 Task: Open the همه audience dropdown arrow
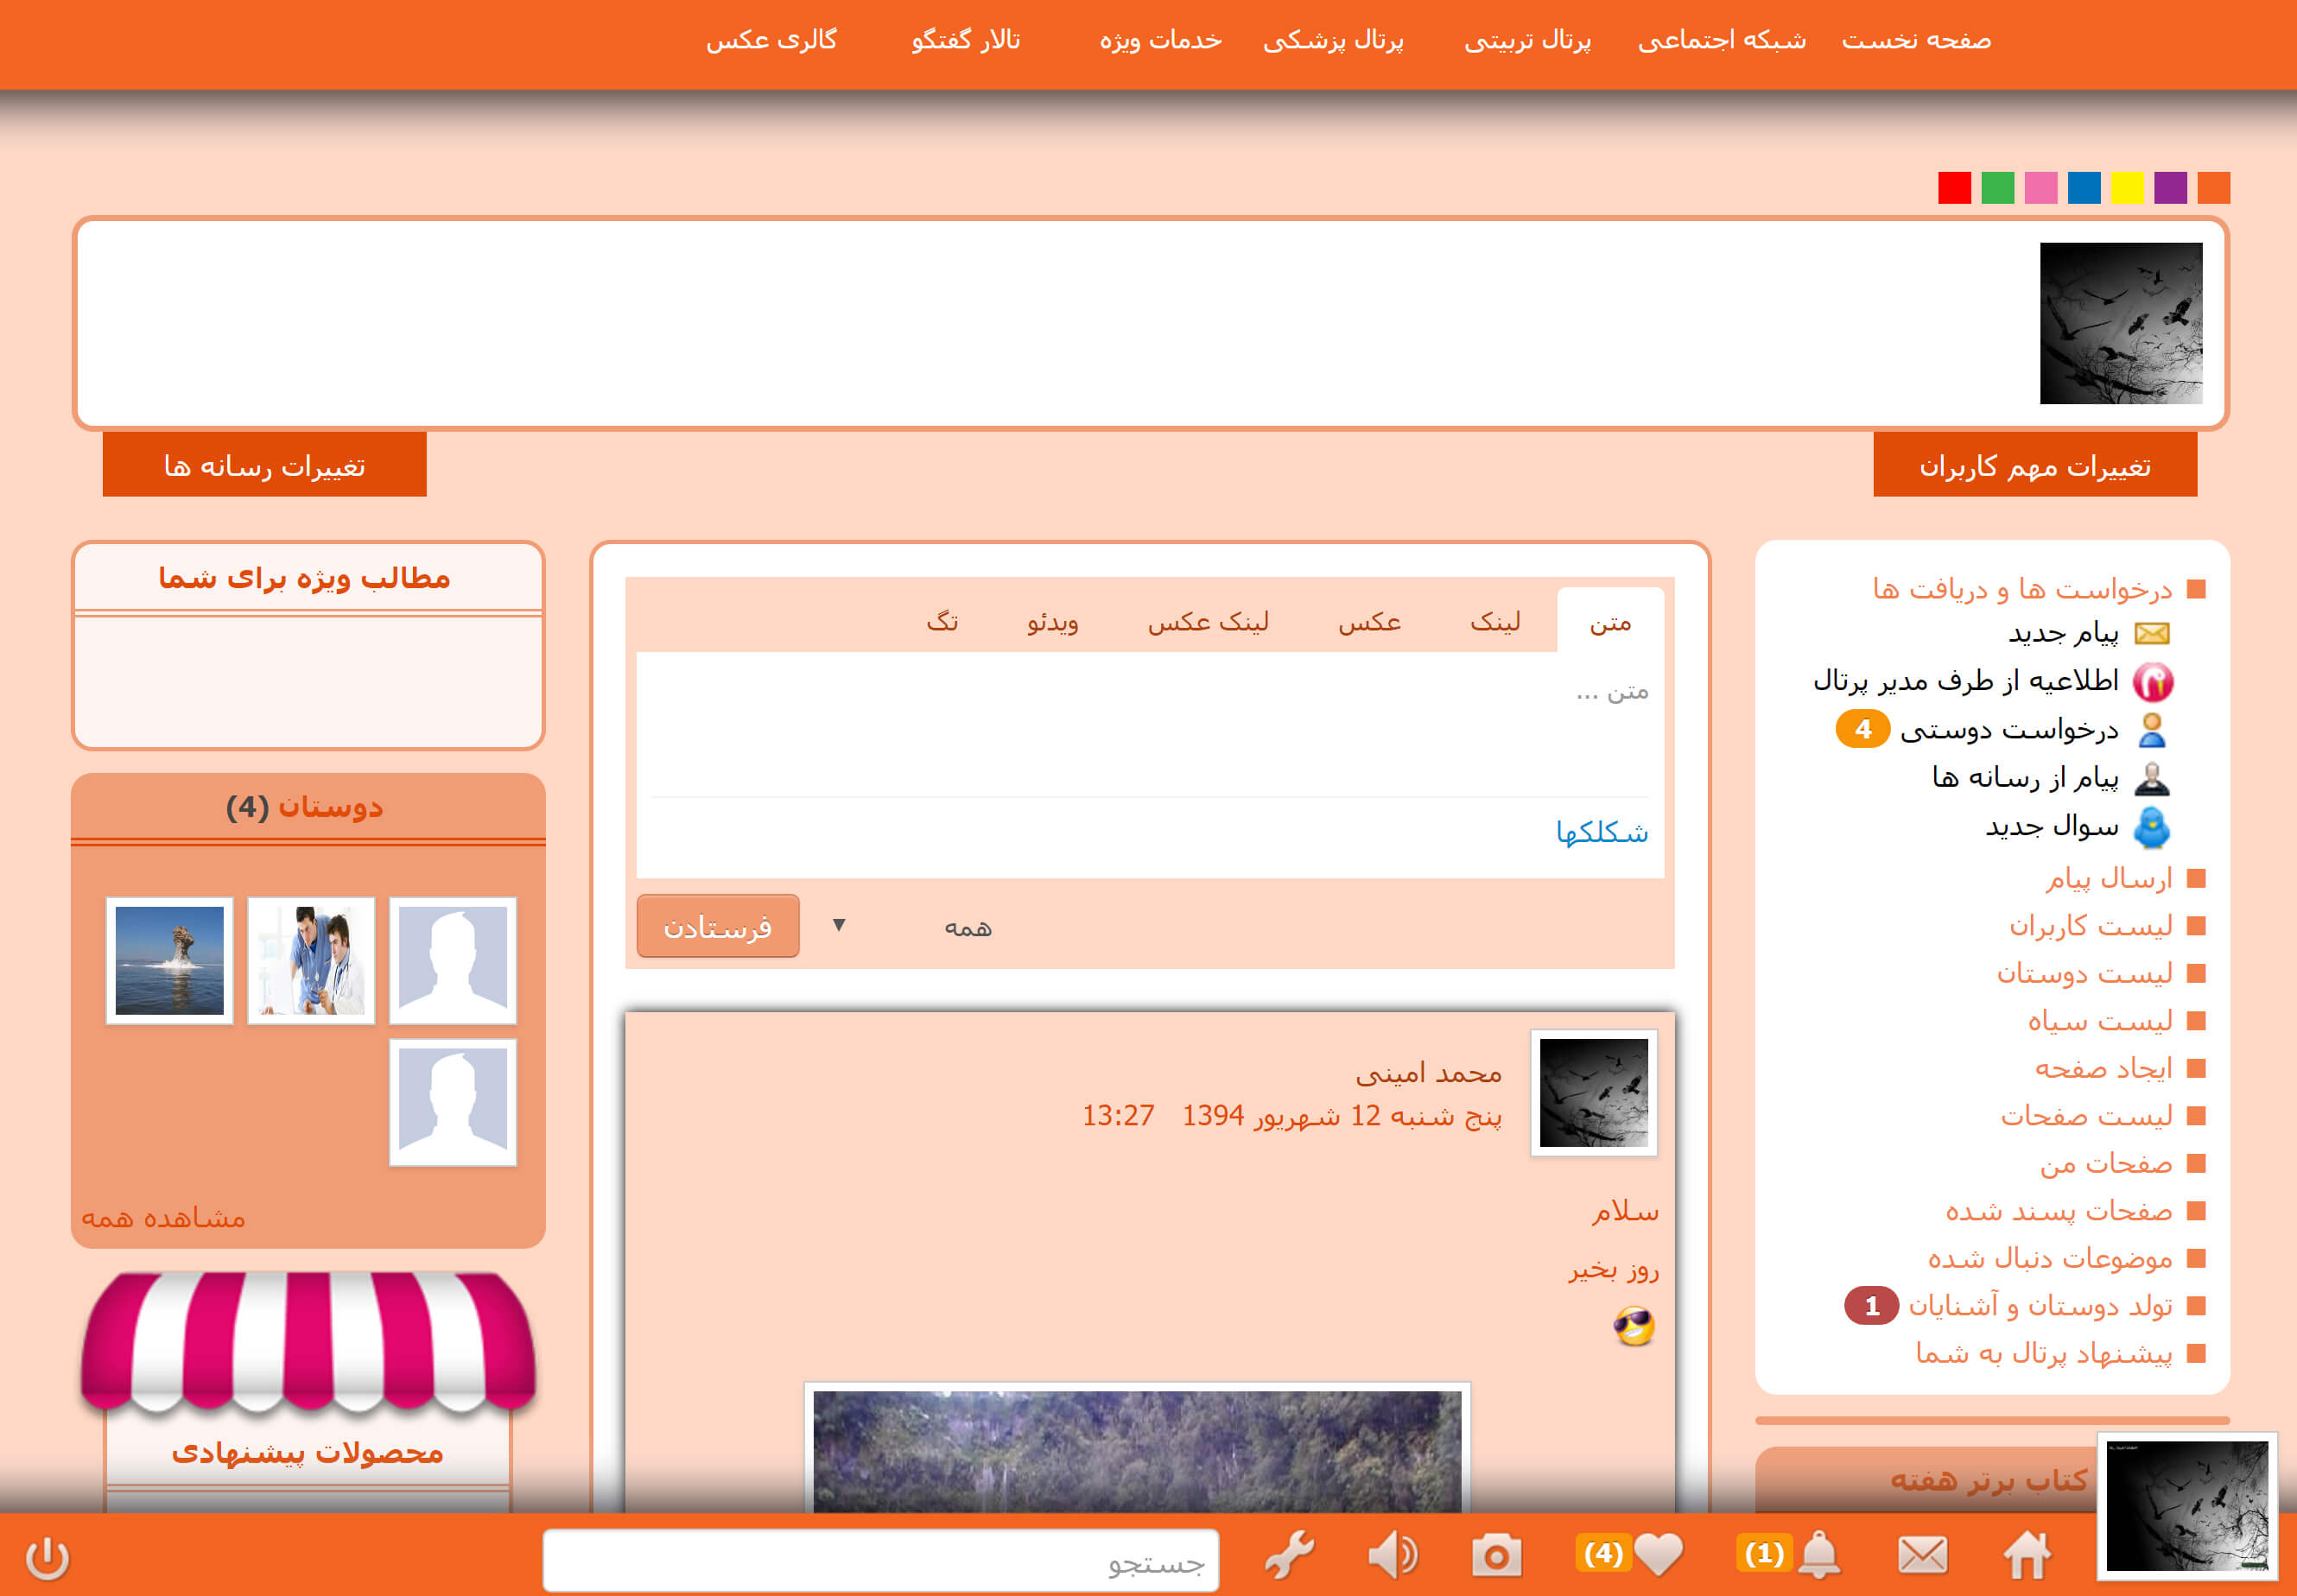(839, 925)
